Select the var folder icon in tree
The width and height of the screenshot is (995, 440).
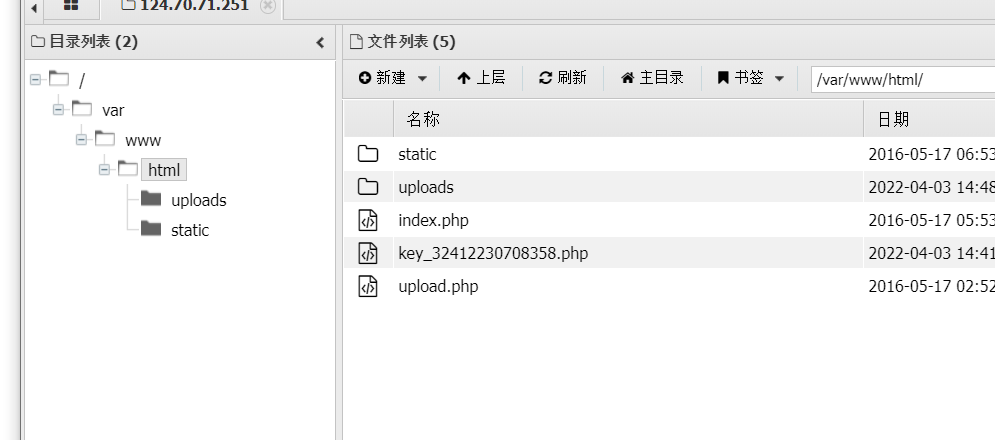coord(82,109)
